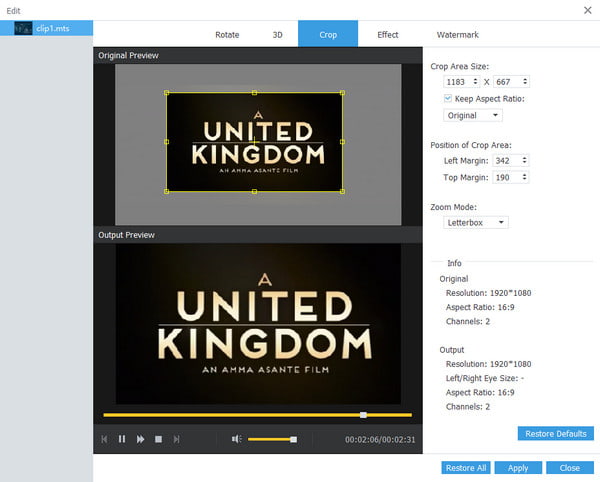
Task: Select the bottom-right crop handle
Action: pyautogui.click(x=342, y=190)
